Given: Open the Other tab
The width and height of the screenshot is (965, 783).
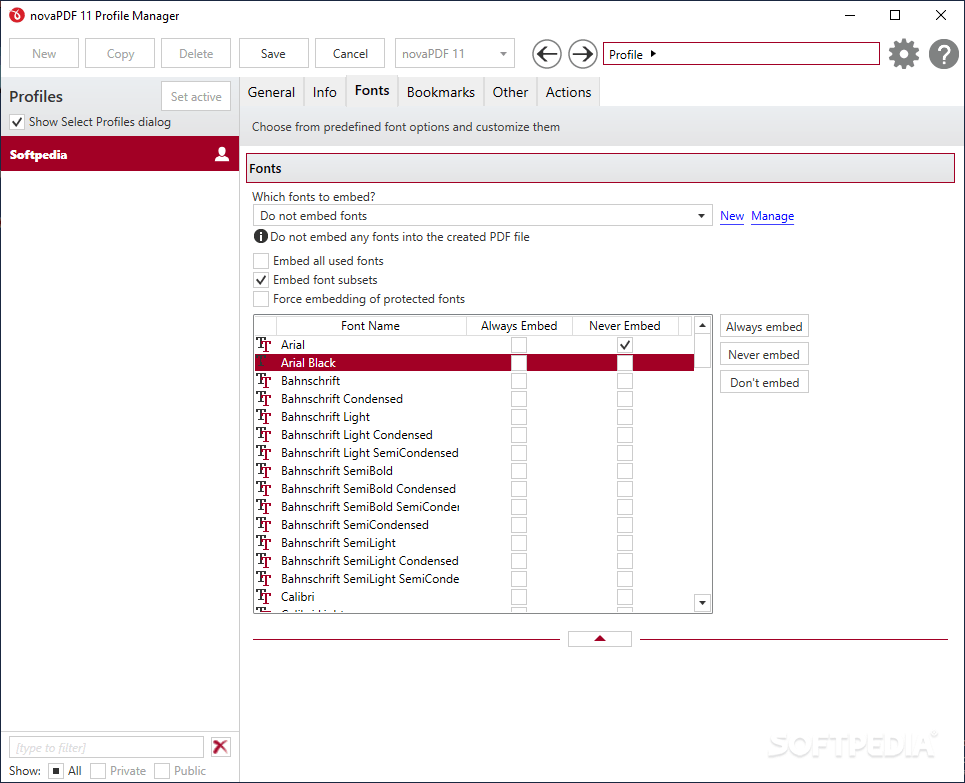Looking at the screenshot, I should pos(510,92).
